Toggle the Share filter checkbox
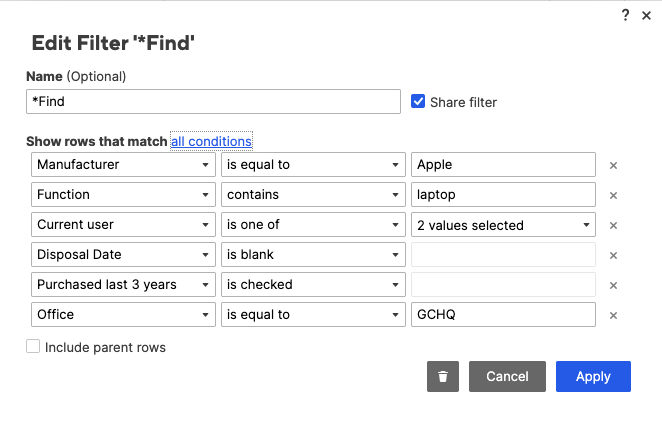 (419, 101)
